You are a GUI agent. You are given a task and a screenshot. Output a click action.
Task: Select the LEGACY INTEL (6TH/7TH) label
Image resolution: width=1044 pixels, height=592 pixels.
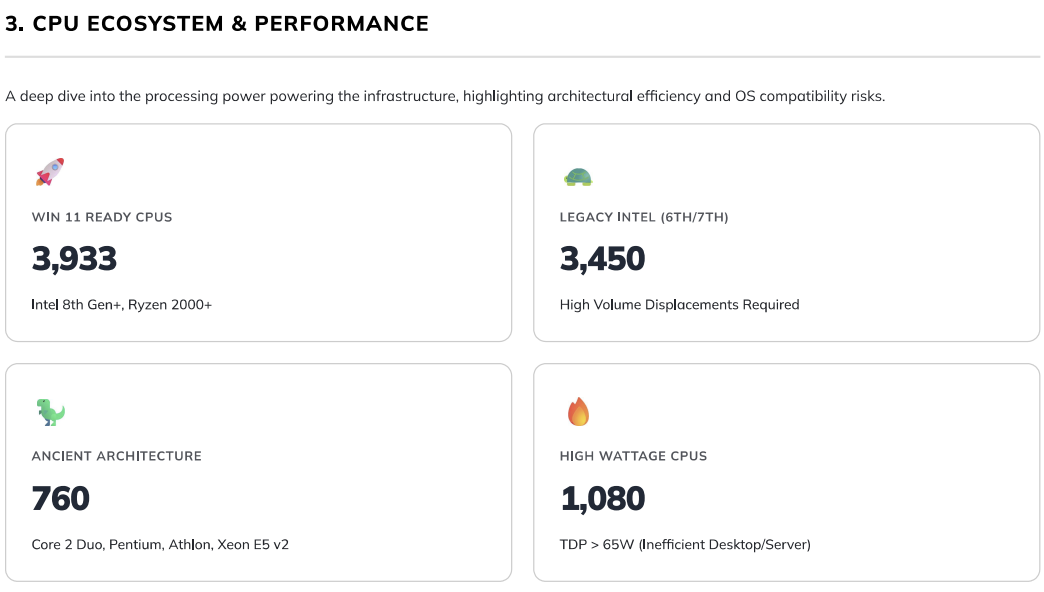click(644, 217)
